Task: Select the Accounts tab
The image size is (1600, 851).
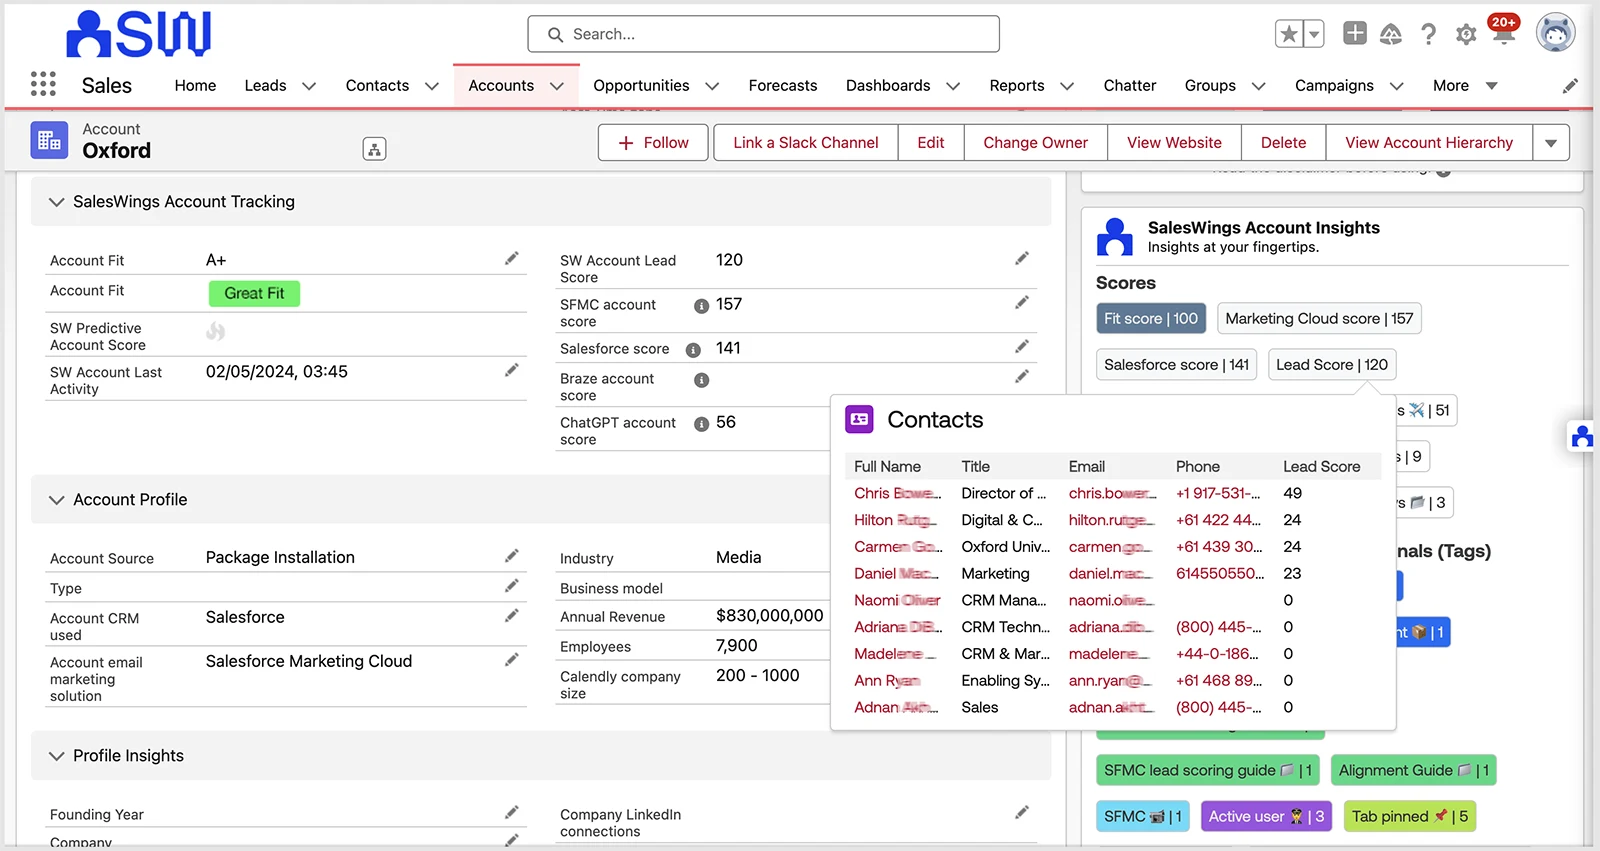Action: coord(501,86)
